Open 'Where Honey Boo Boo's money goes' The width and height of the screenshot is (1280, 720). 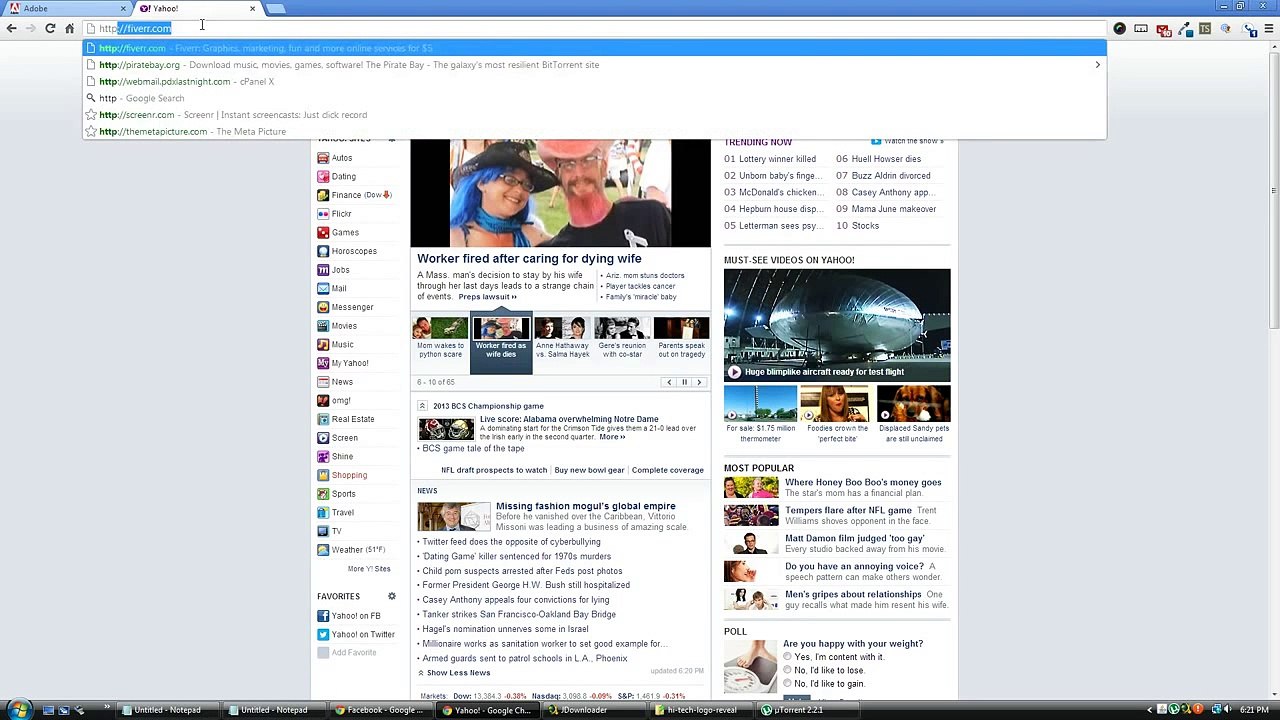click(863, 482)
